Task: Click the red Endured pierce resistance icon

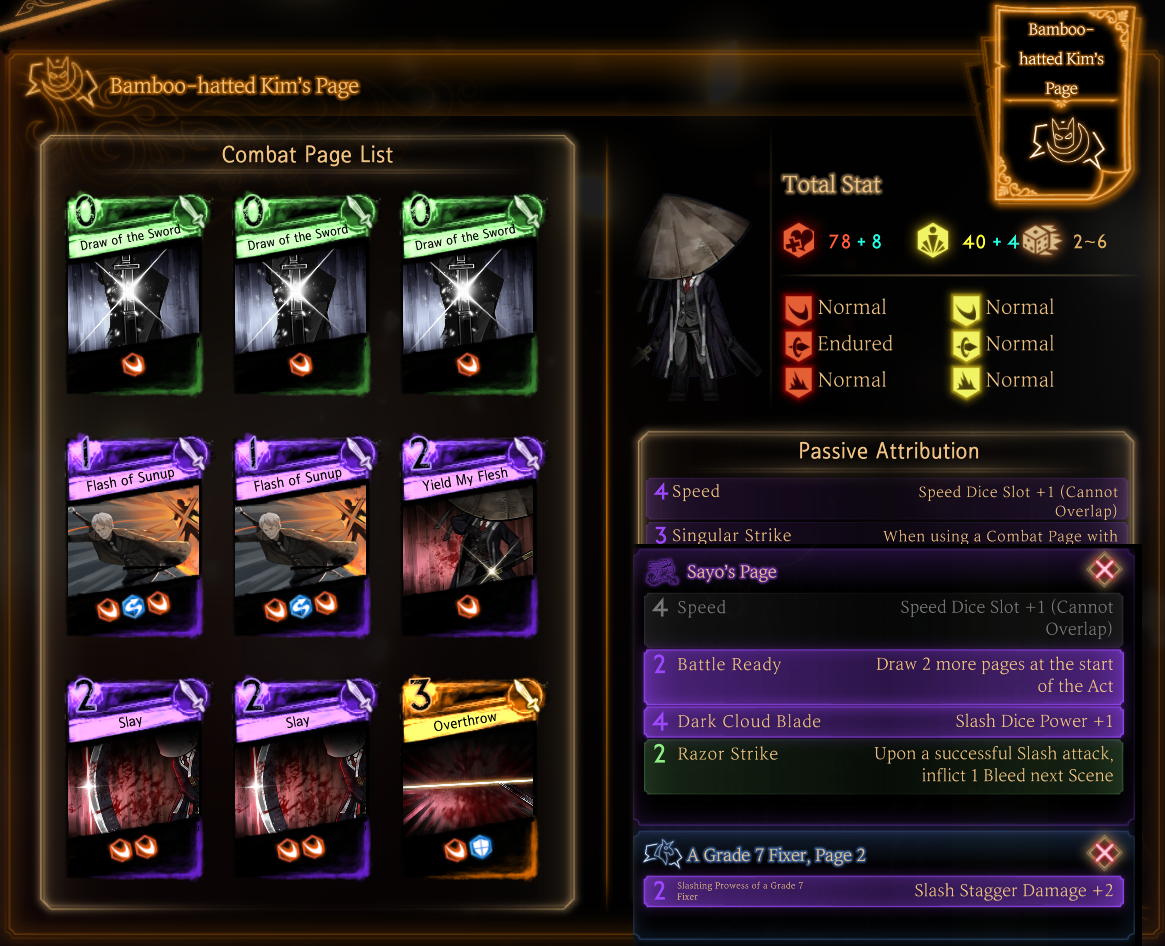Action: [799, 346]
